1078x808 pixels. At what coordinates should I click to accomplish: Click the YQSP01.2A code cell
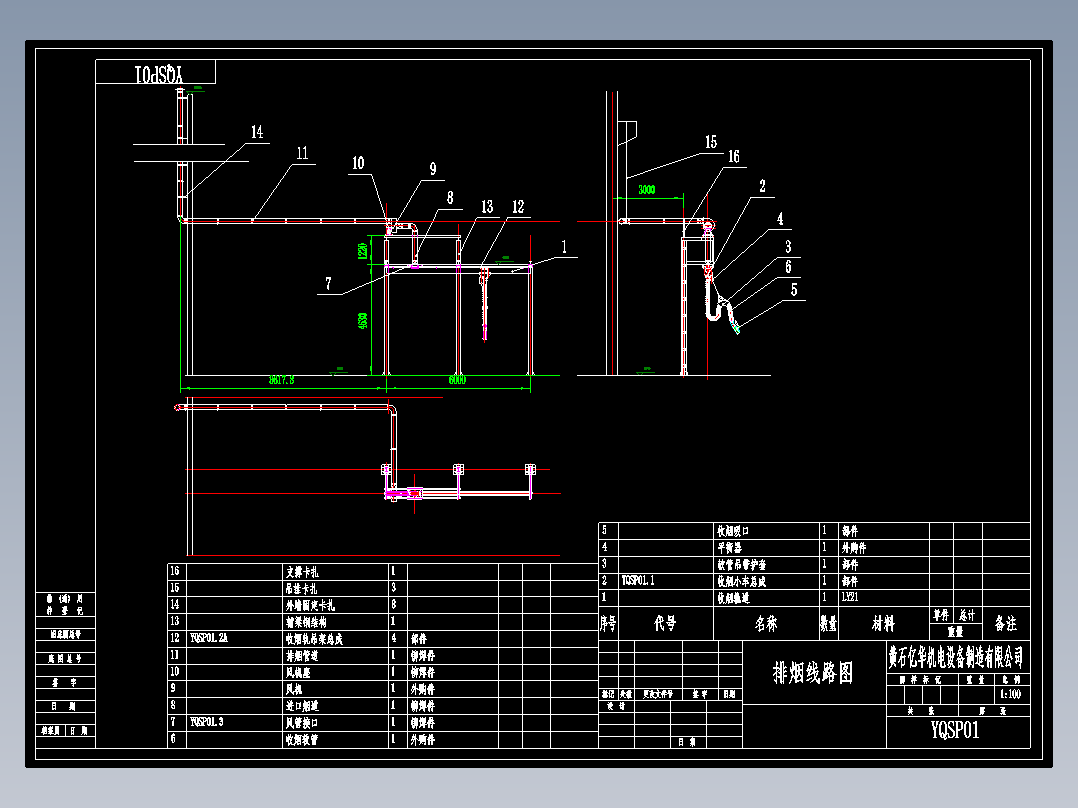(x=209, y=638)
